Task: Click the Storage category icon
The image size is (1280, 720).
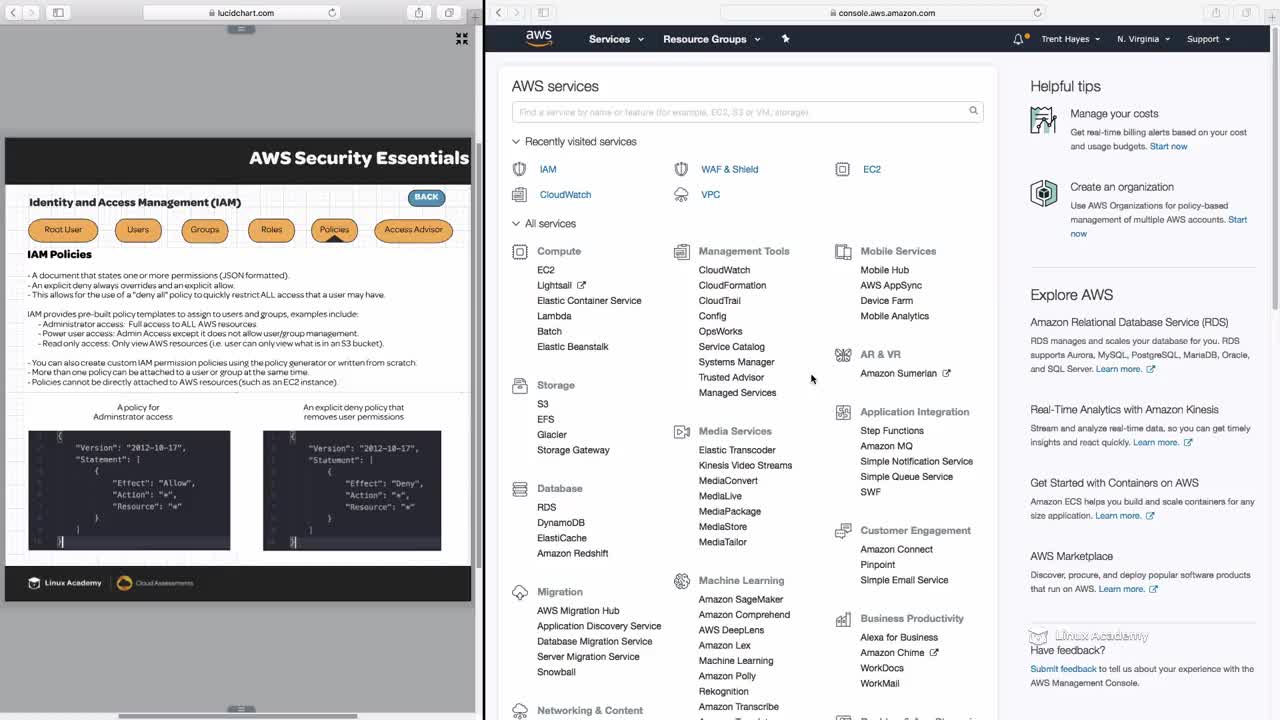Action: click(520, 385)
